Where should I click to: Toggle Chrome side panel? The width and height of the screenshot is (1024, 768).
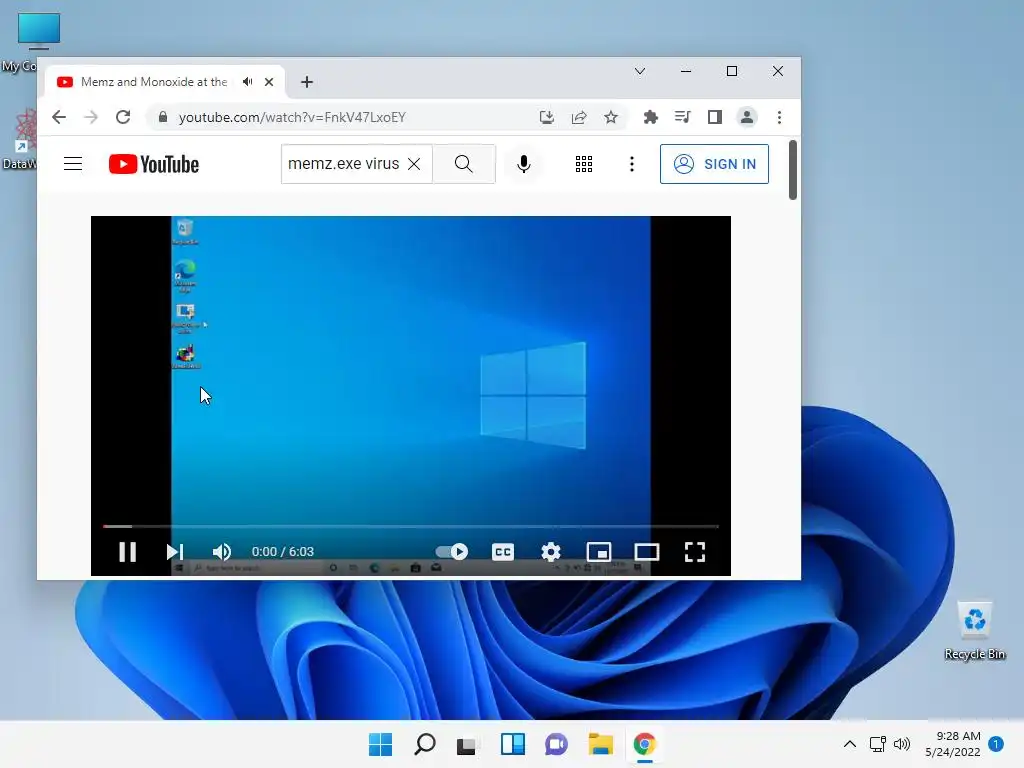(x=714, y=117)
